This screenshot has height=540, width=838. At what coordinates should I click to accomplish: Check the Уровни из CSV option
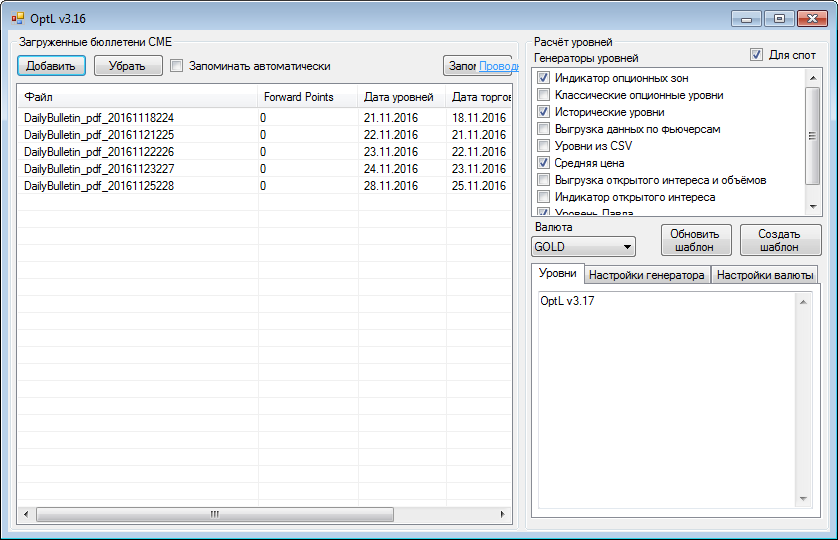coord(544,146)
